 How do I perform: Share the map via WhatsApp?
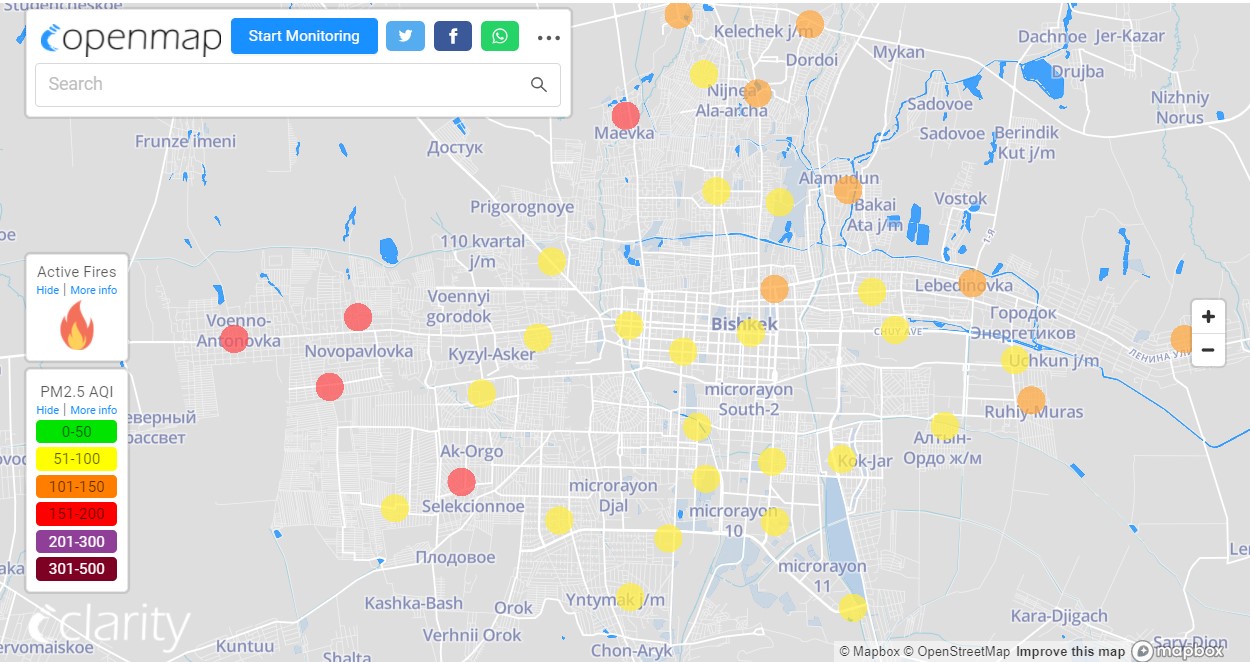coord(500,36)
